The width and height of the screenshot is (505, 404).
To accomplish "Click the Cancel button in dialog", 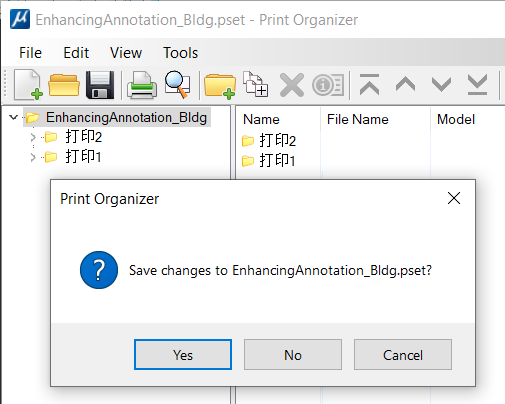I will [x=403, y=355].
